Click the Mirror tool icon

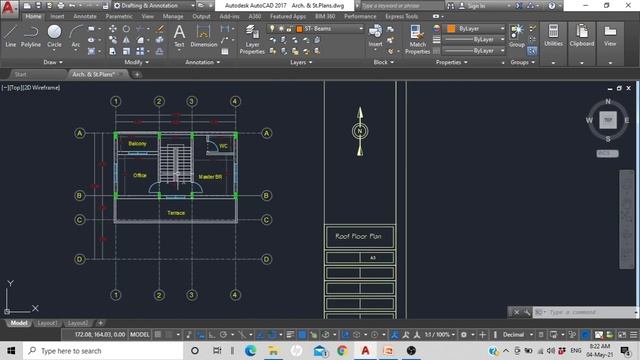click(x=126, y=40)
